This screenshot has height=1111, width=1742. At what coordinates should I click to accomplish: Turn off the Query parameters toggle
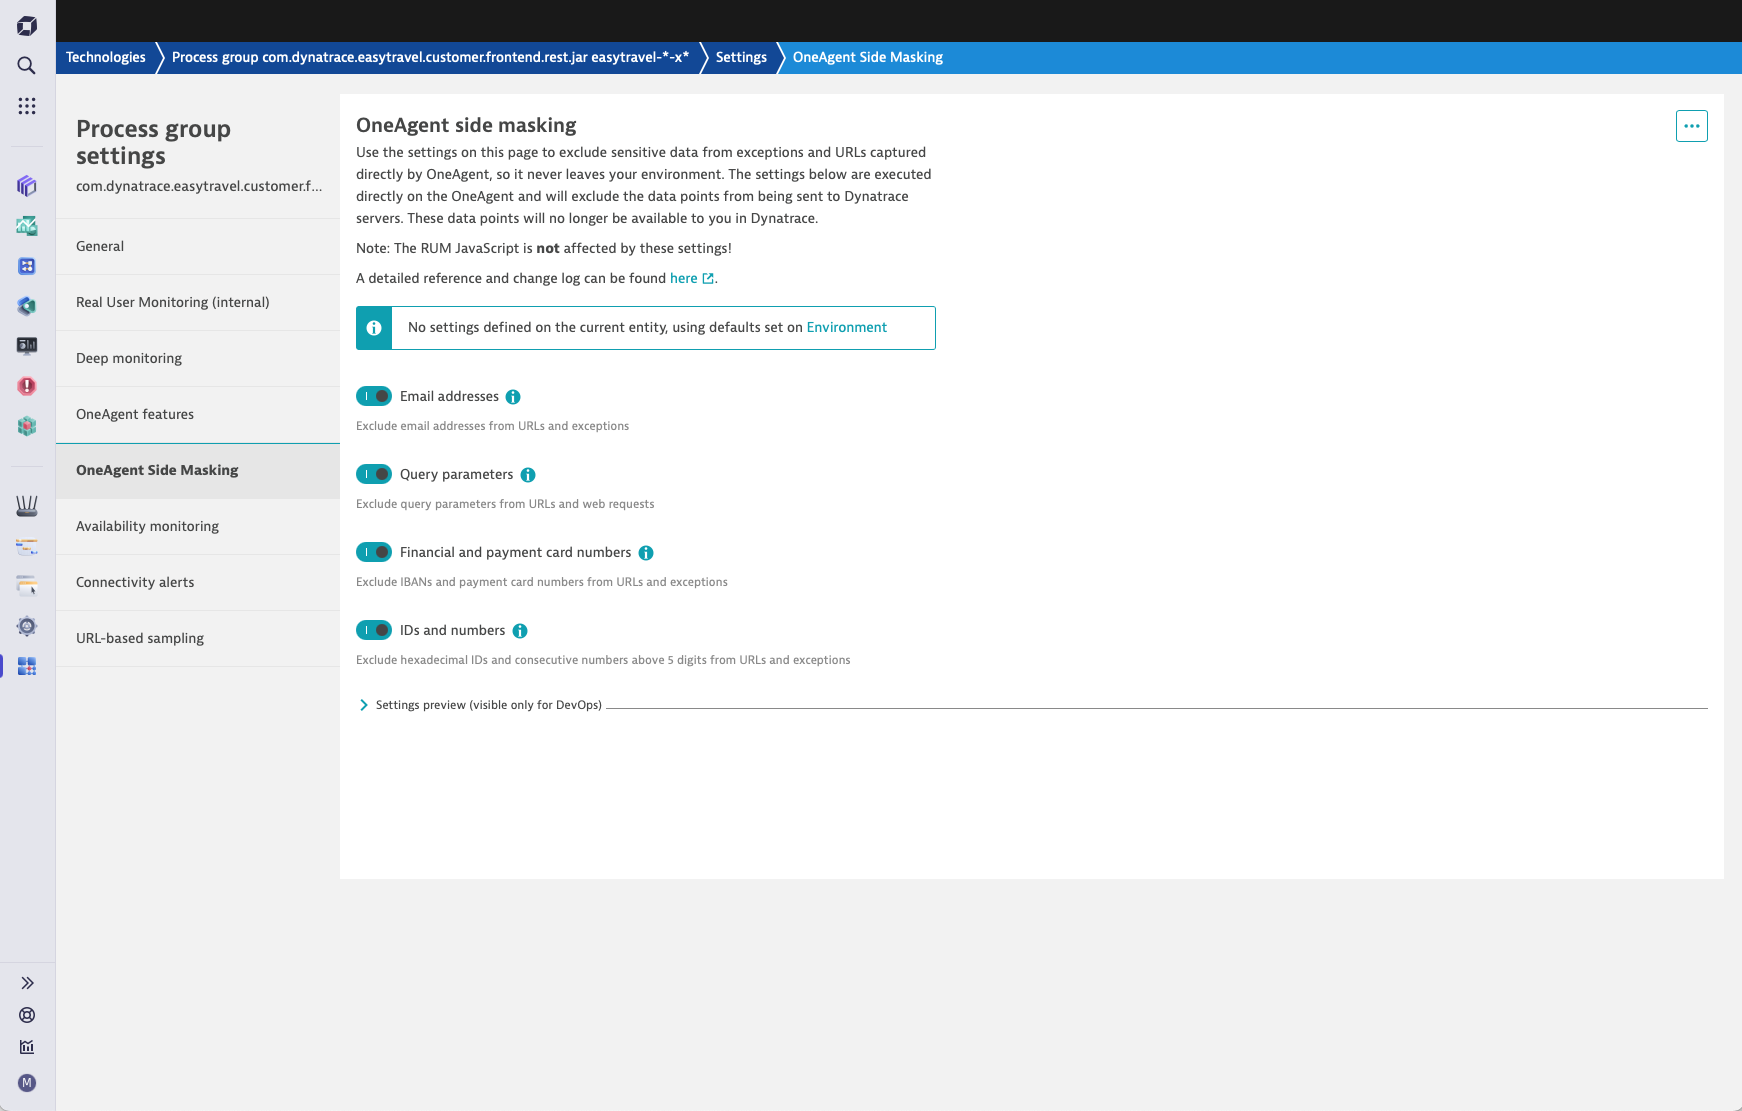374,473
